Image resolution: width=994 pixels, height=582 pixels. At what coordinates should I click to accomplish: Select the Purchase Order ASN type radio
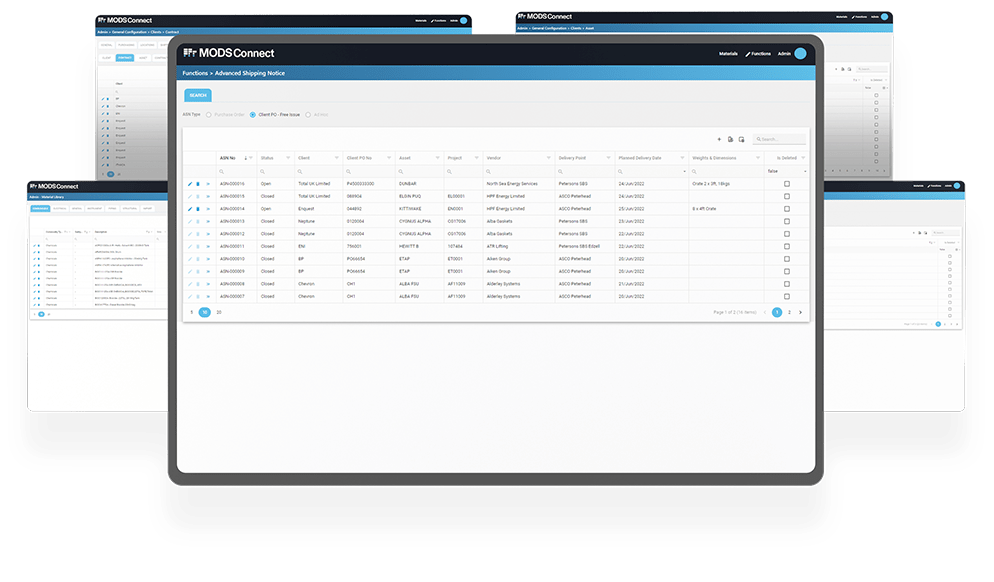pyautogui.click(x=209, y=115)
